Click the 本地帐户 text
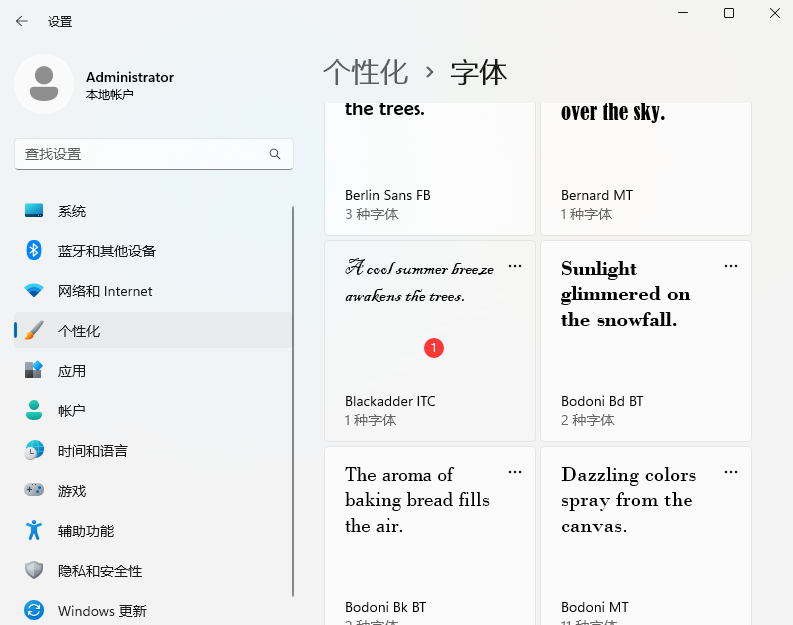This screenshot has width=793, height=625. click(x=110, y=95)
